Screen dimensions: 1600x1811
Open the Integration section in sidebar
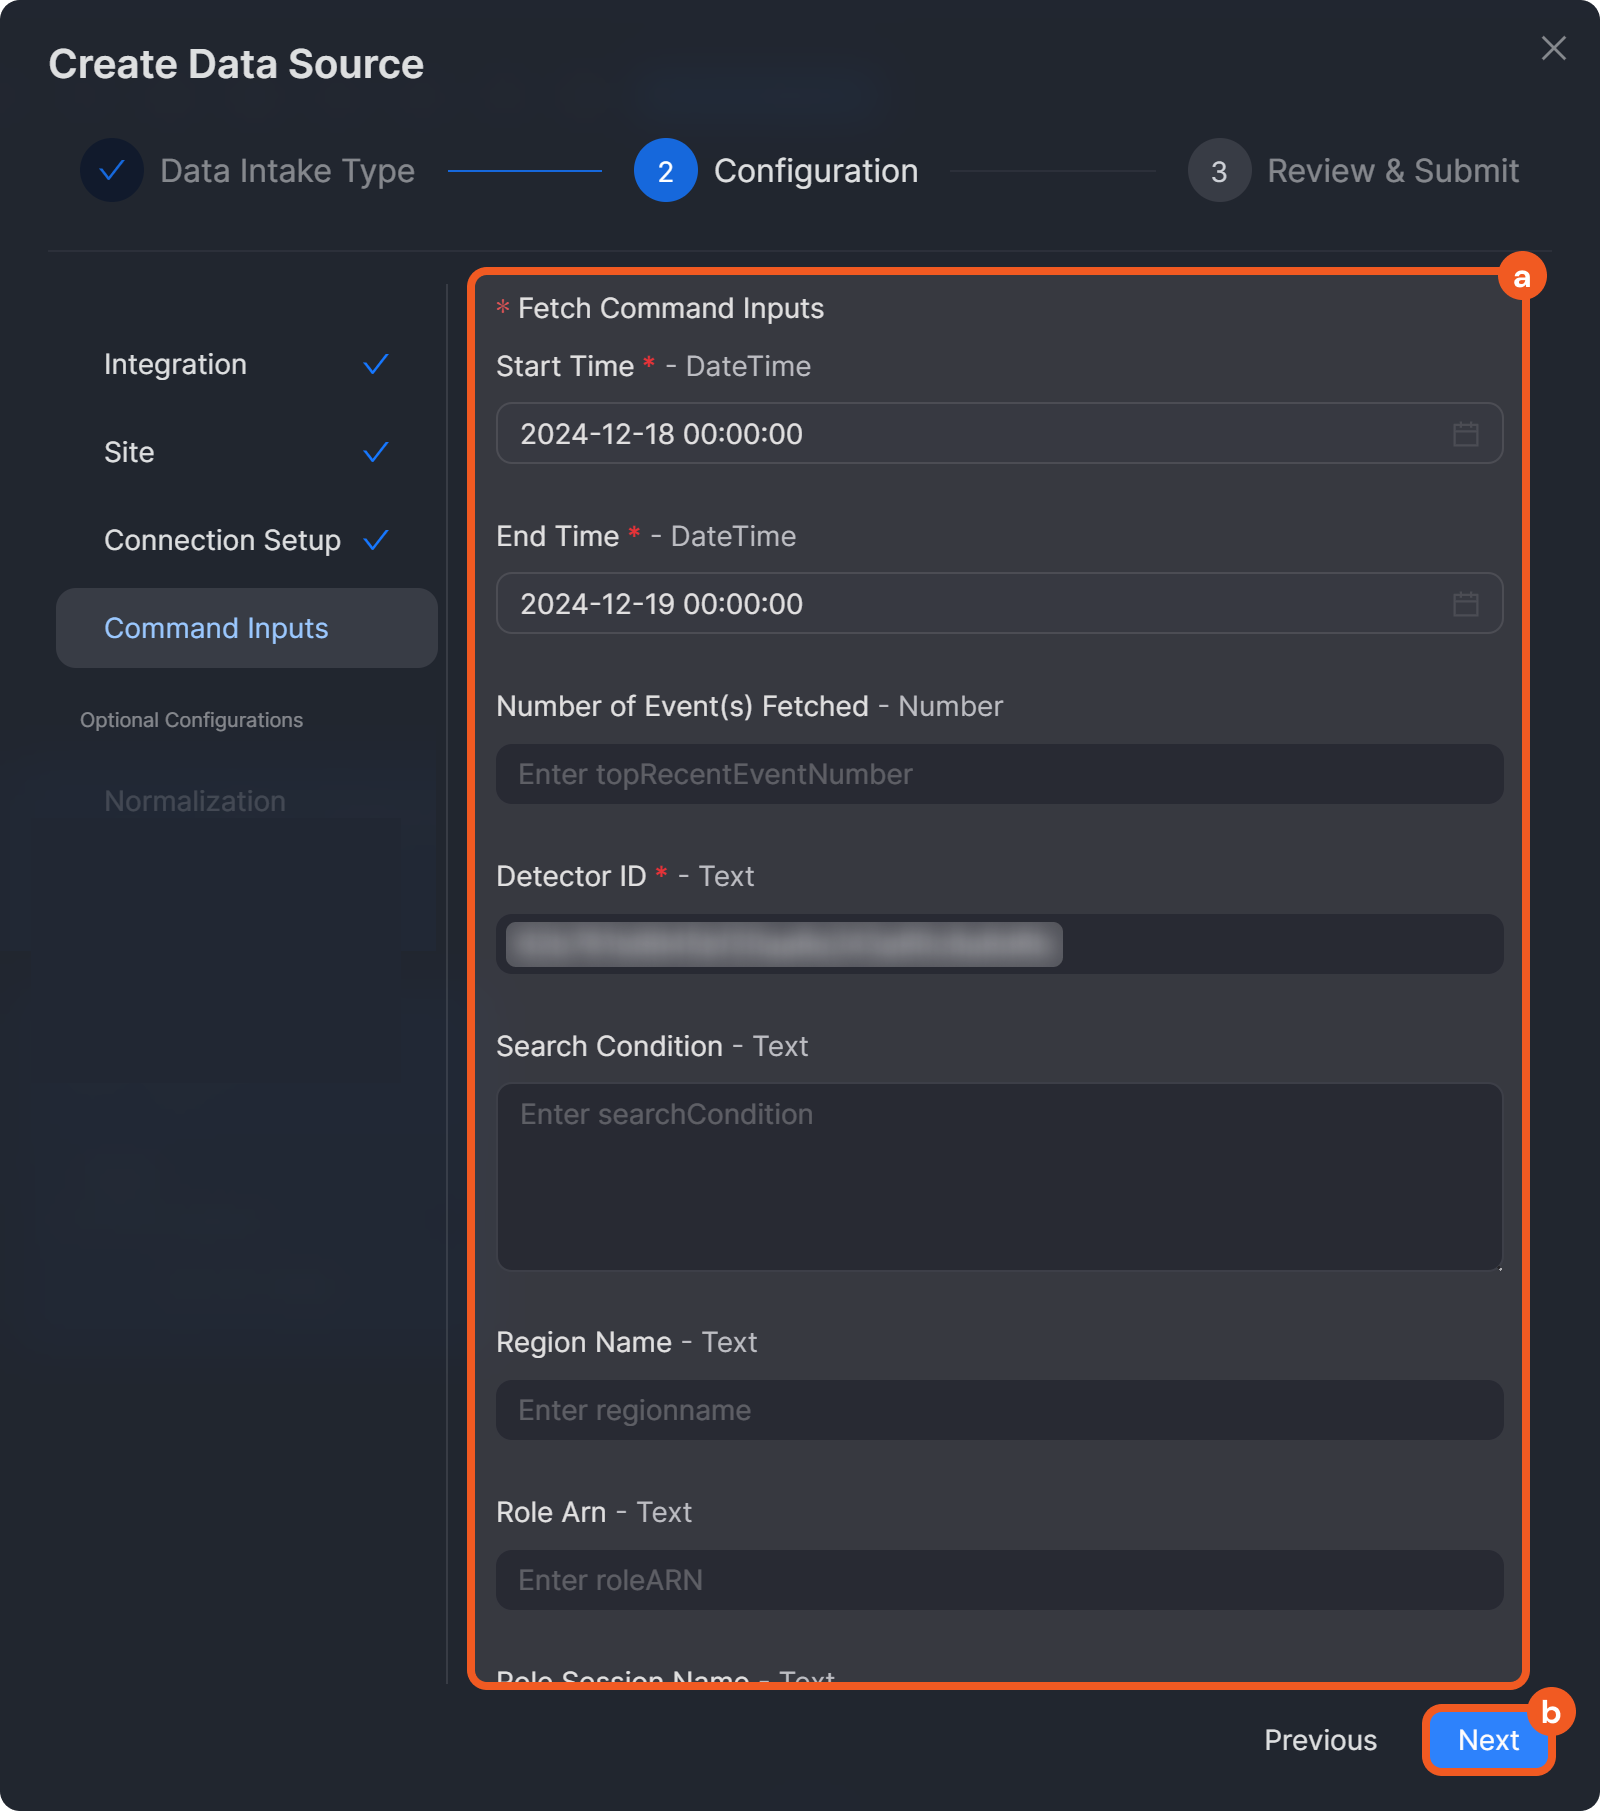point(176,364)
